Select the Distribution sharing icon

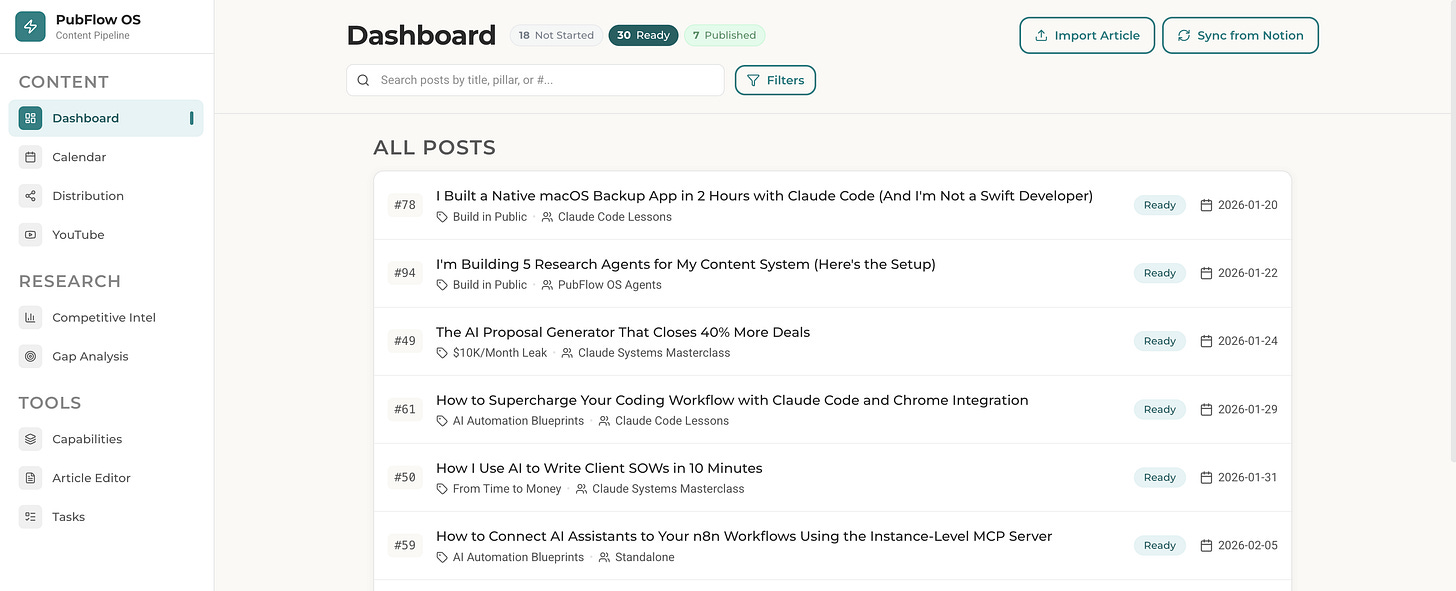pyautogui.click(x=33, y=195)
